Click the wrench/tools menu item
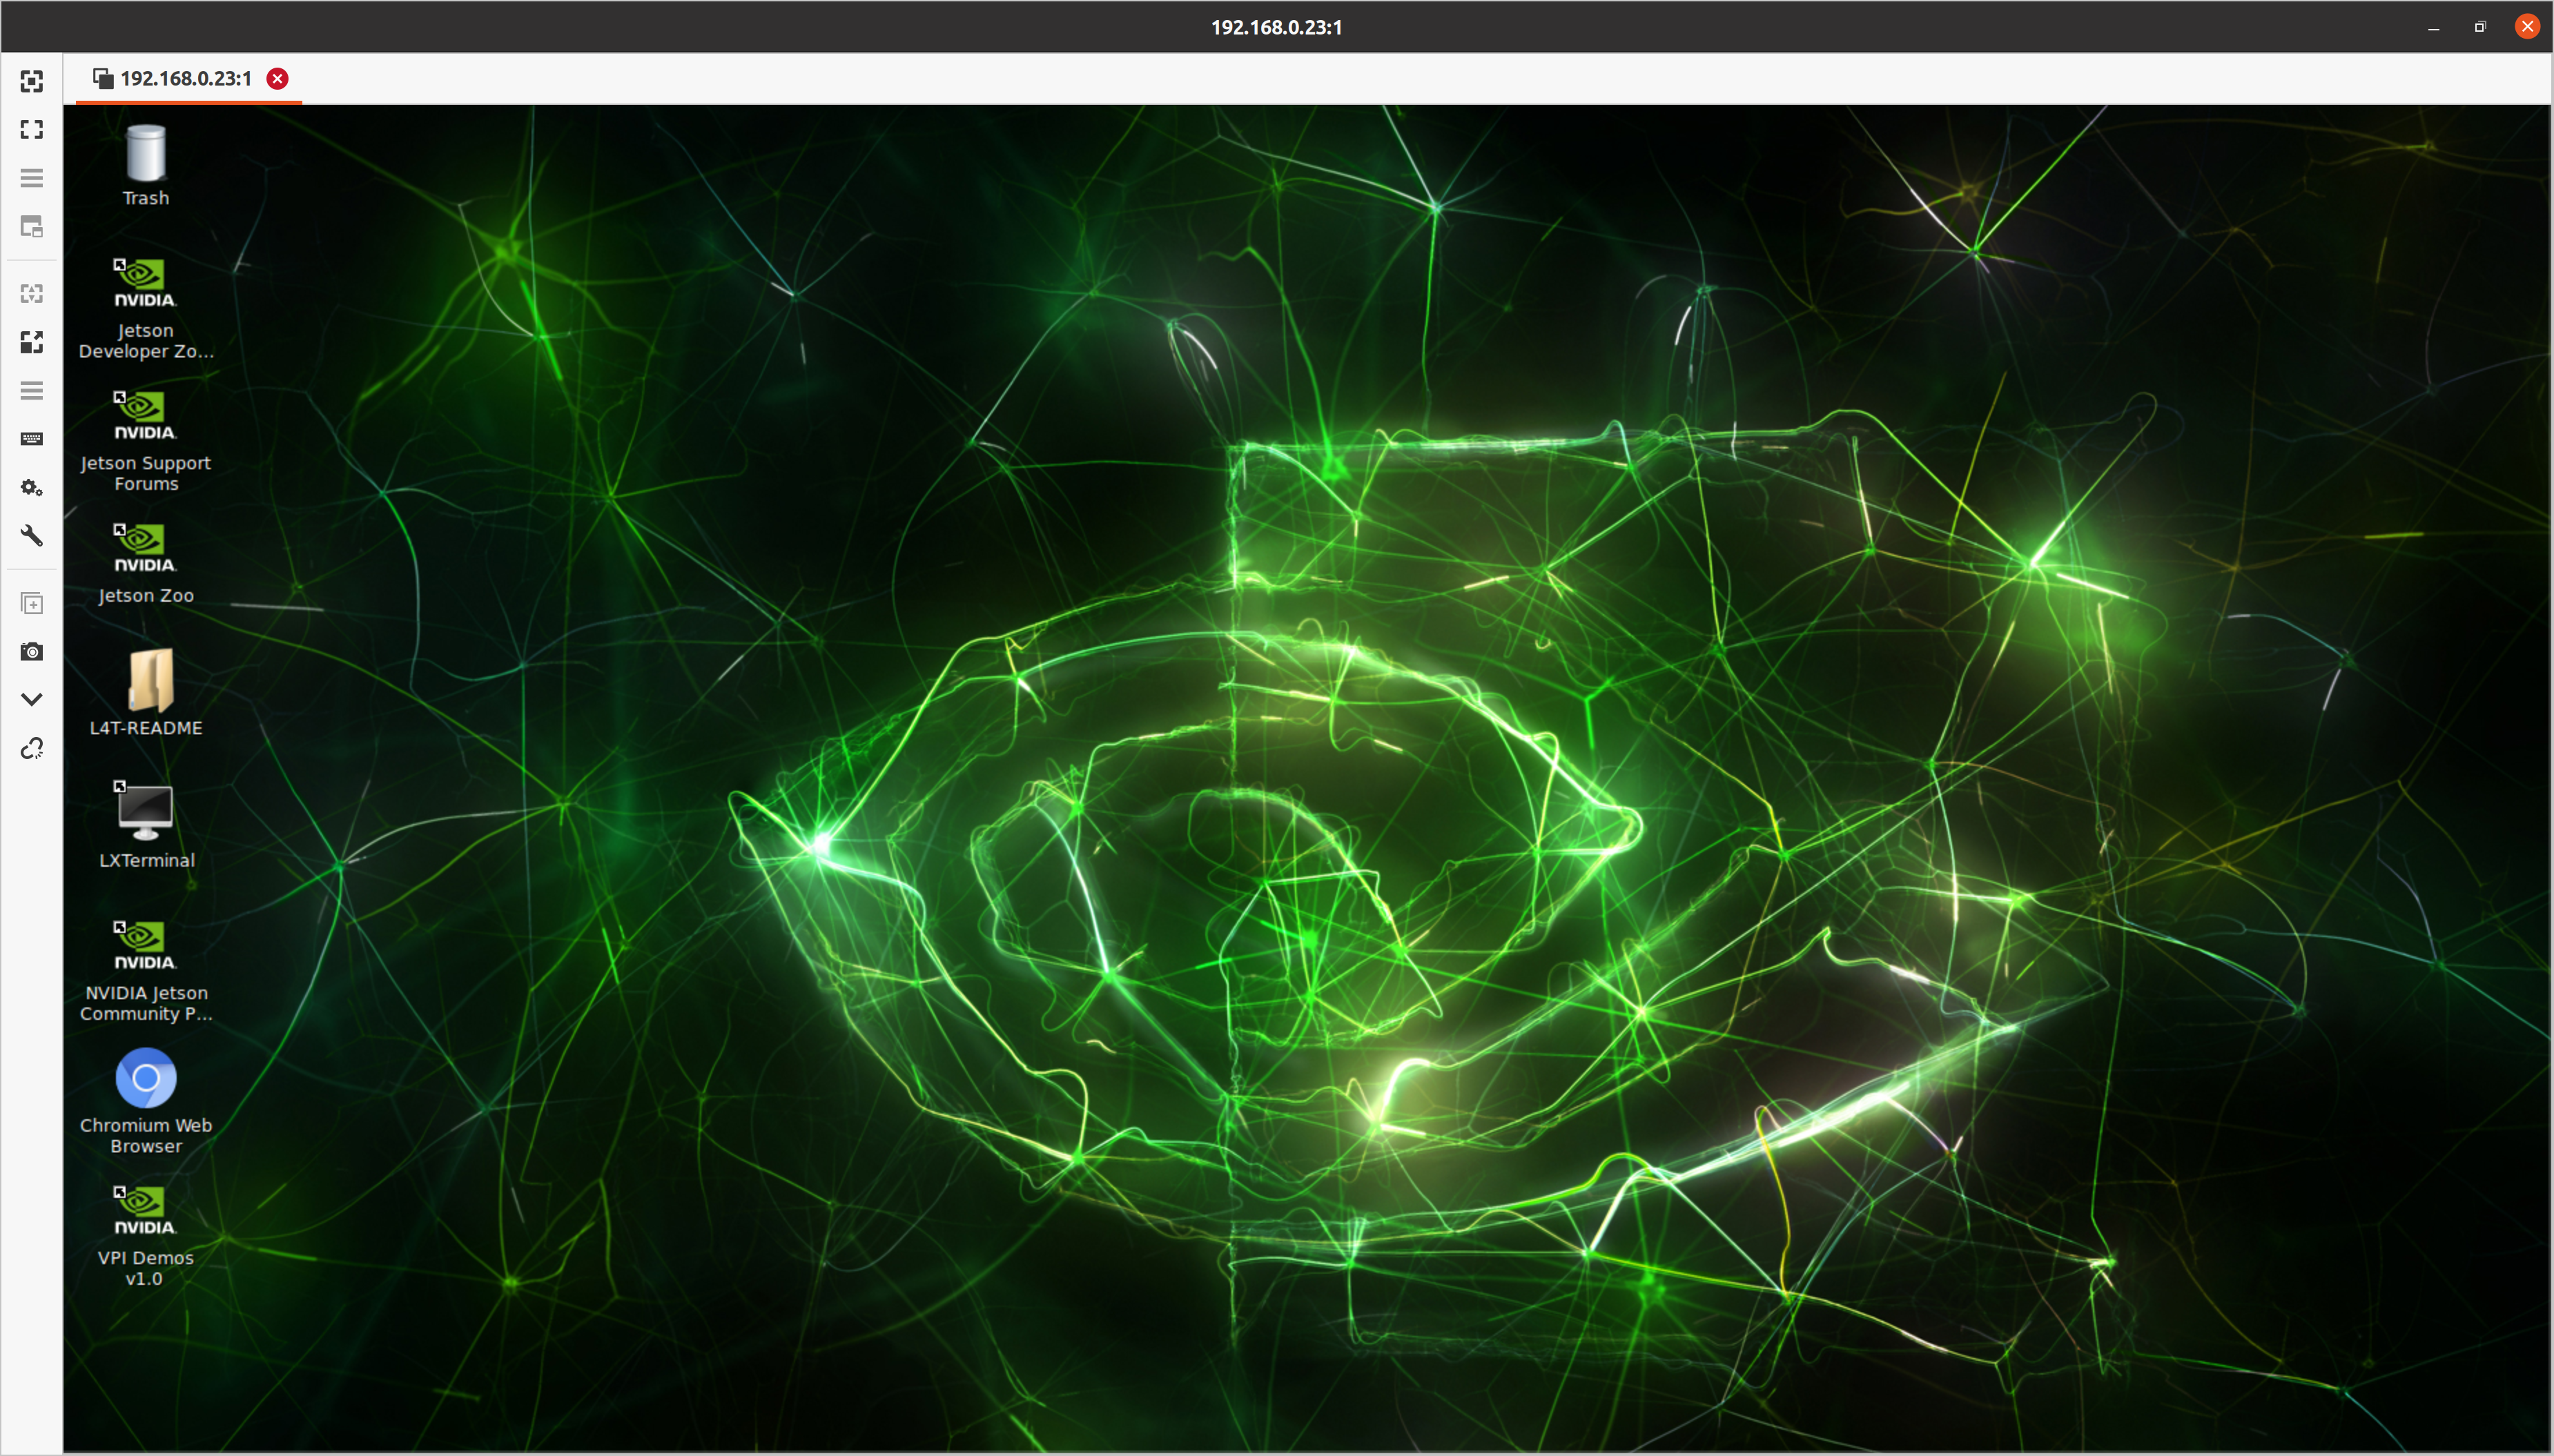This screenshot has width=2554, height=1456. (32, 535)
